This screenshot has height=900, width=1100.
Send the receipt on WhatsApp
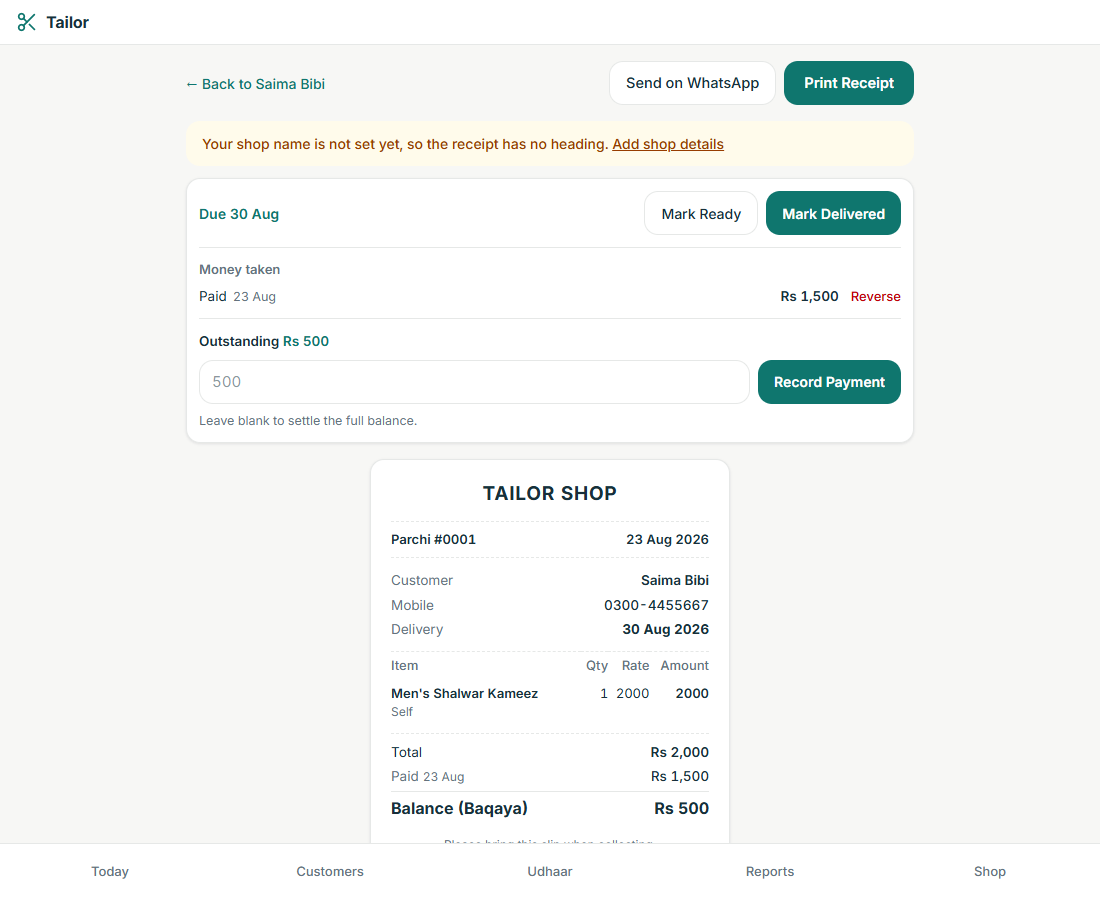pos(692,83)
